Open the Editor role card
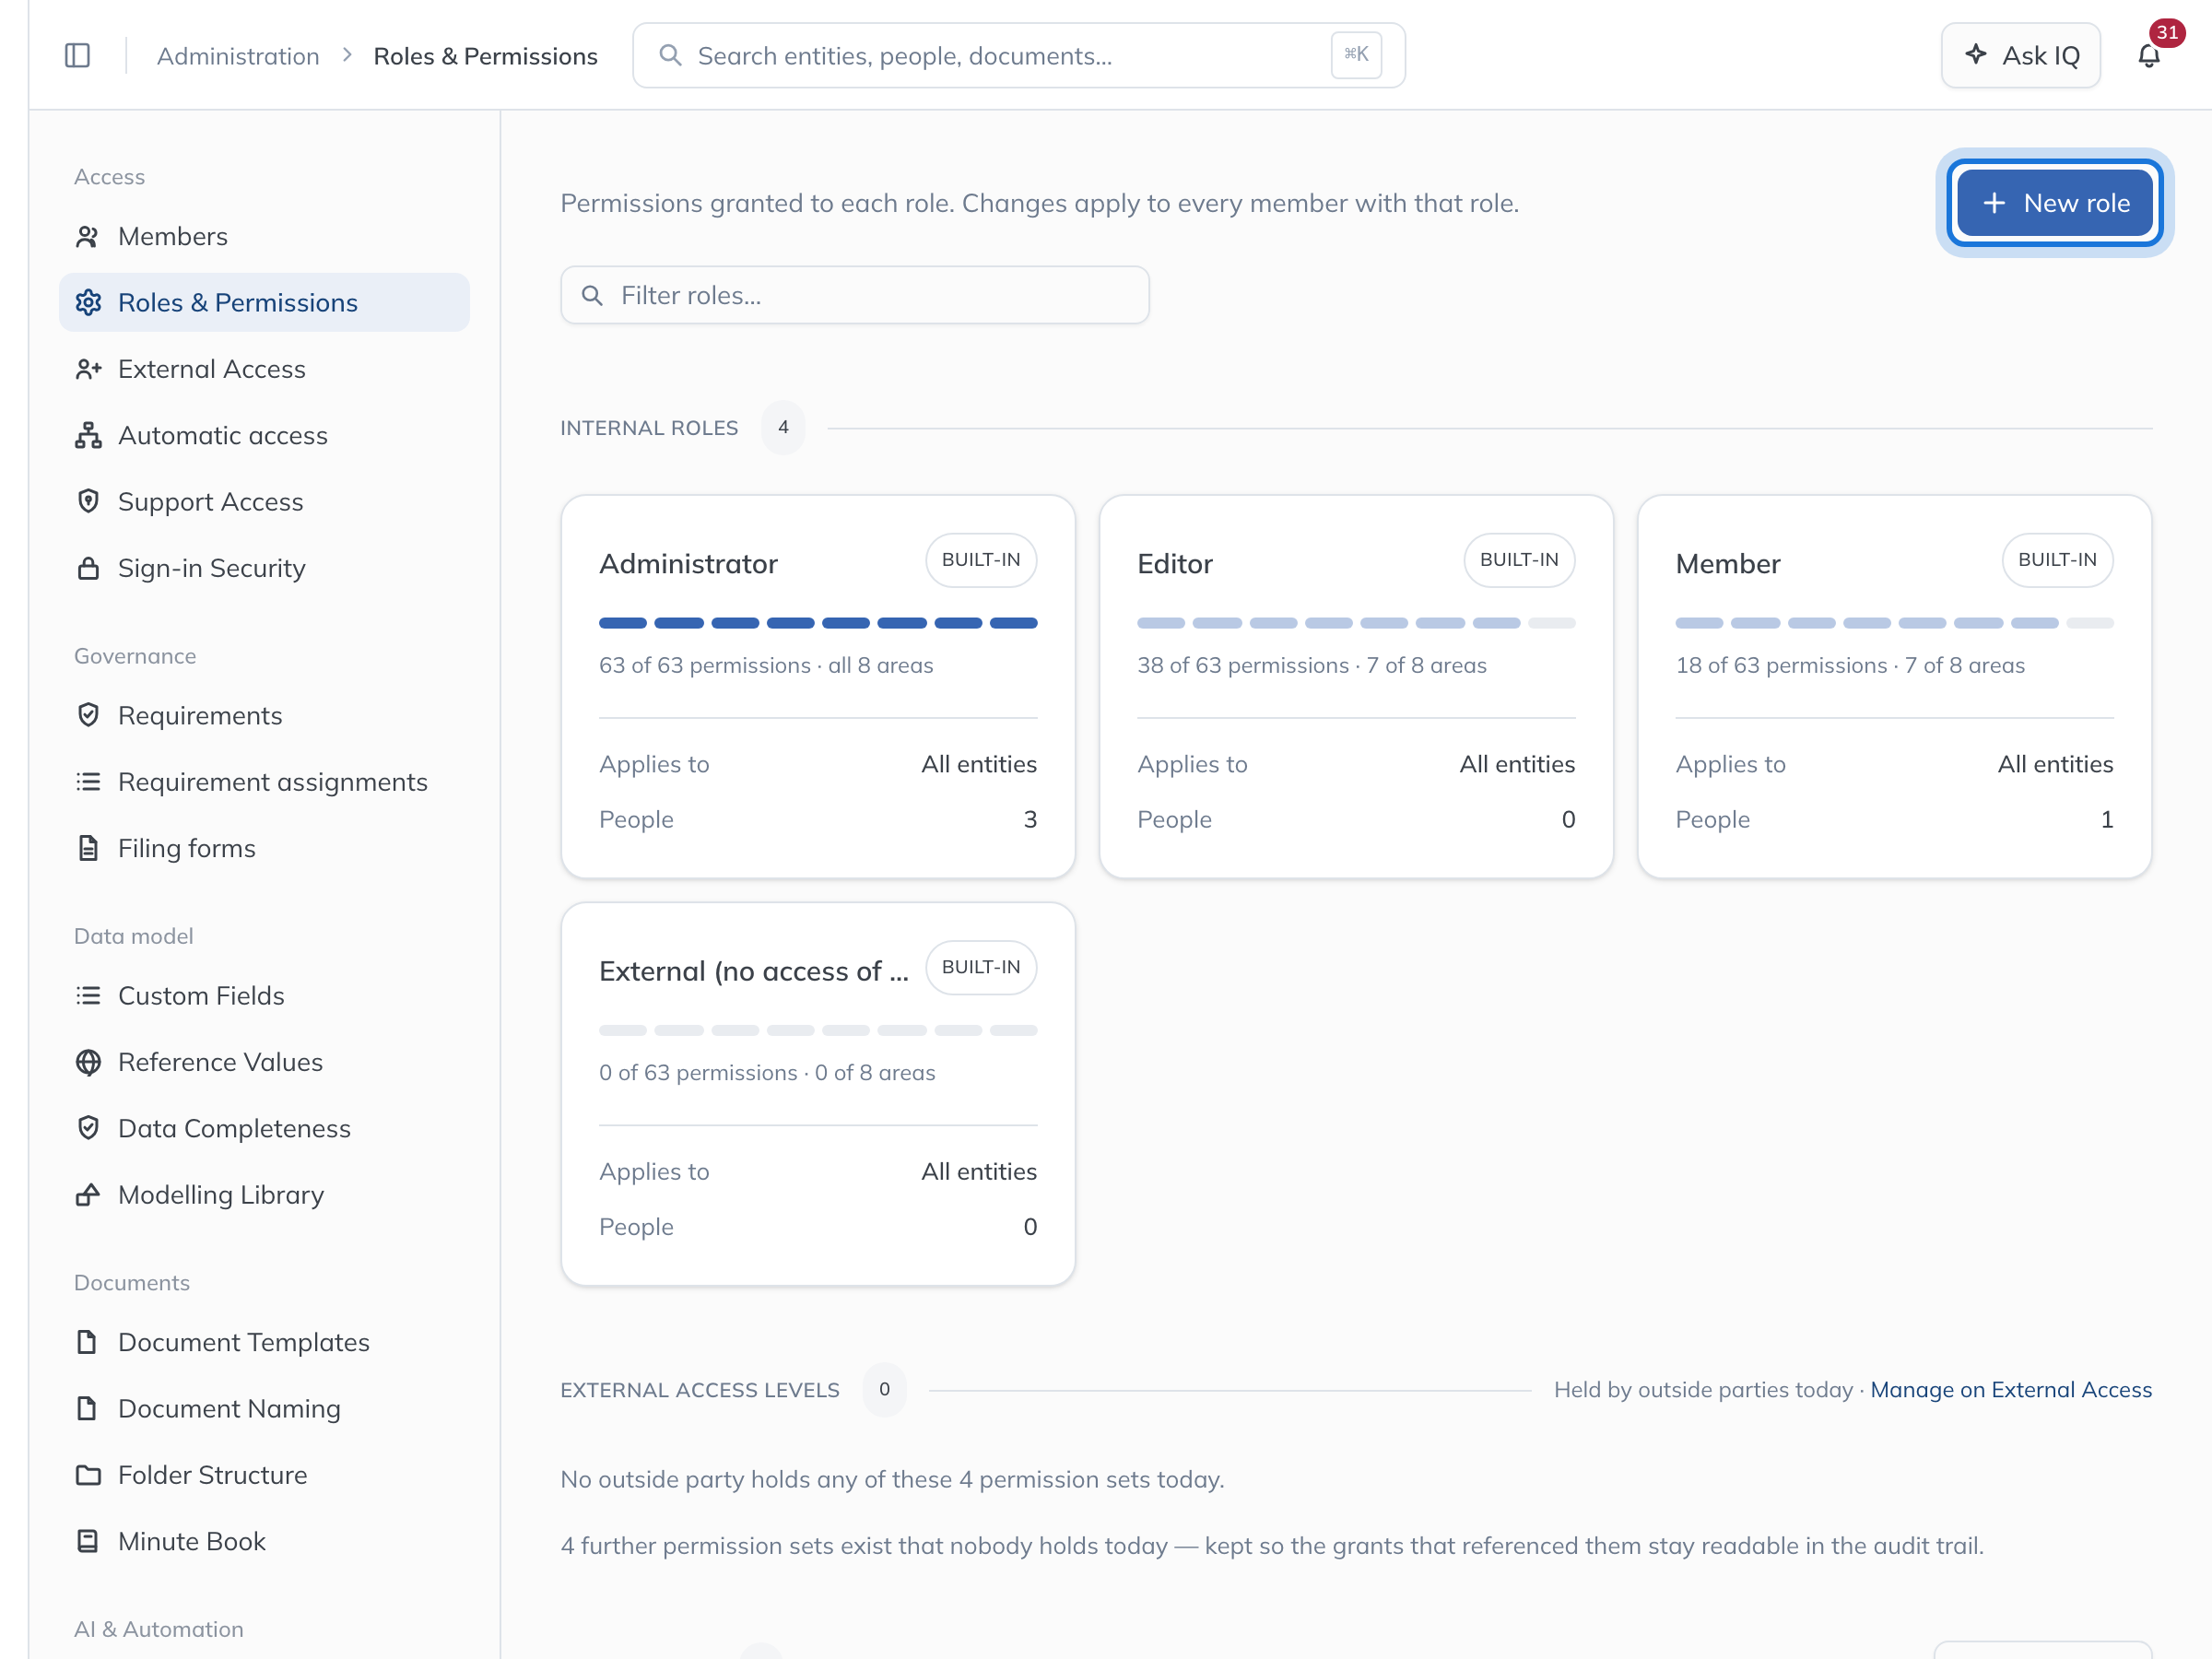2212x1659 pixels. click(x=1356, y=687)
